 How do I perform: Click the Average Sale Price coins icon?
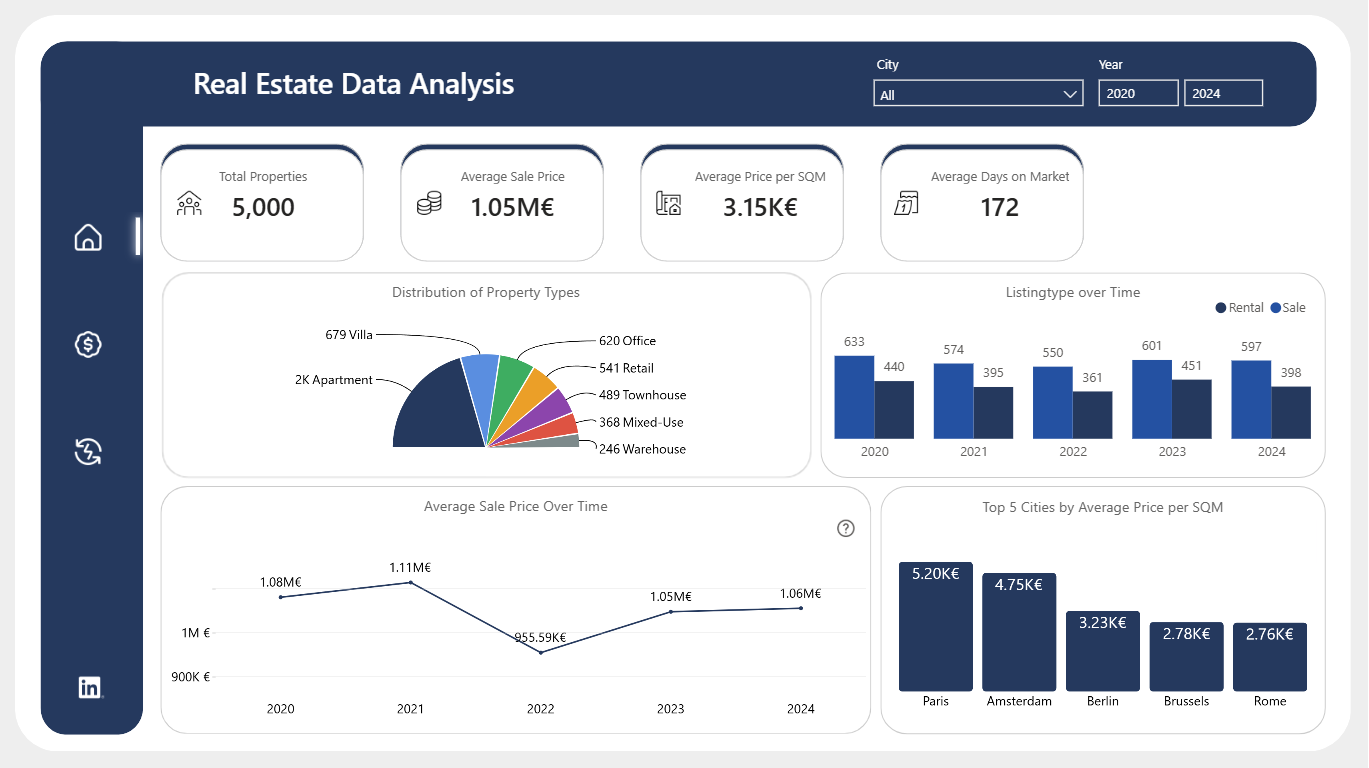pyautogui.click(x=429, y=204)
